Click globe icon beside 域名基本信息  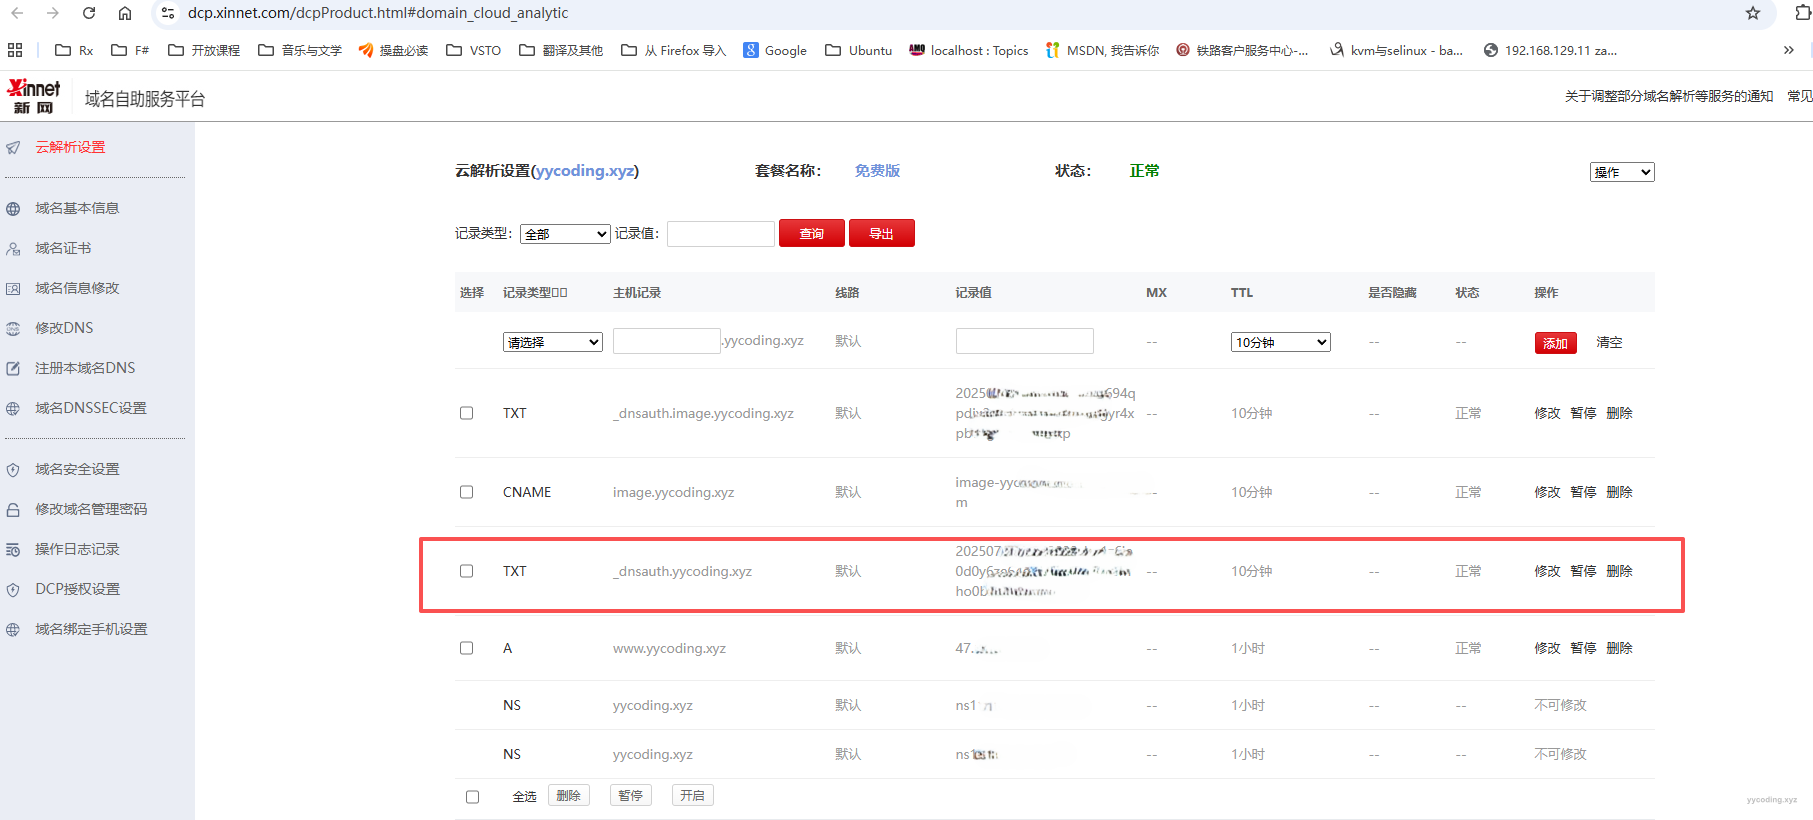pos(13,209)
